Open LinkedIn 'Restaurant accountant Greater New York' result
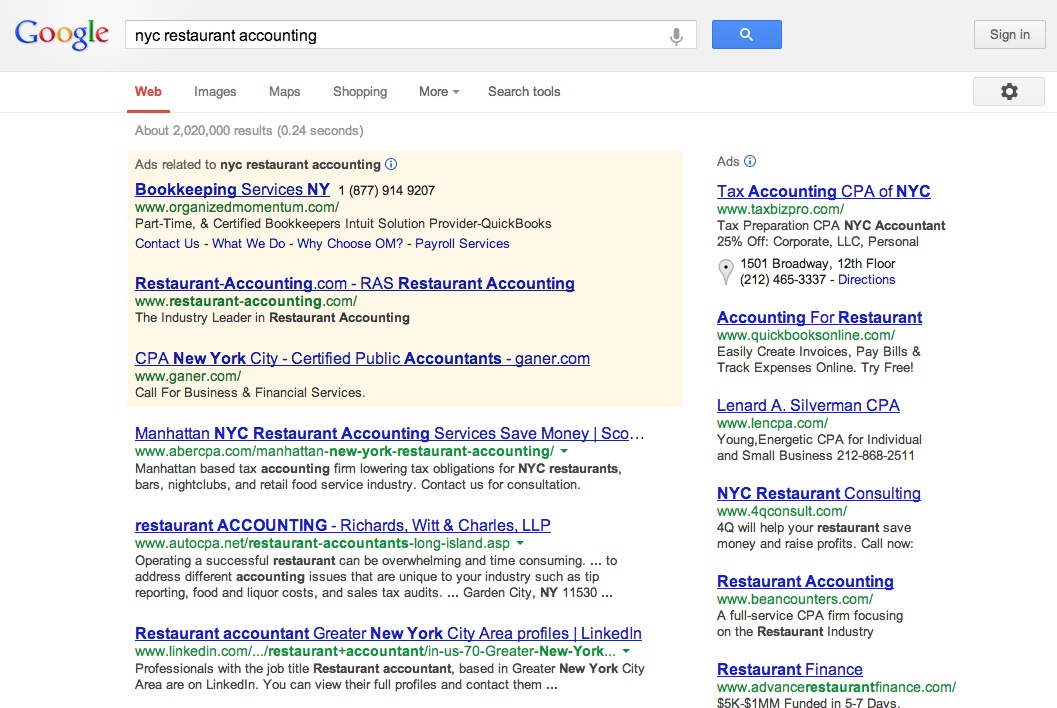Image resolution: width=1057 pixels, height=708 pixels. [x=388, y=633]
